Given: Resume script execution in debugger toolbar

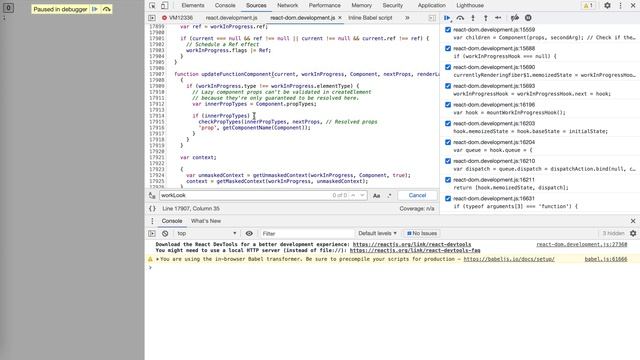Looking at the screenshot, I should point(447,18).
